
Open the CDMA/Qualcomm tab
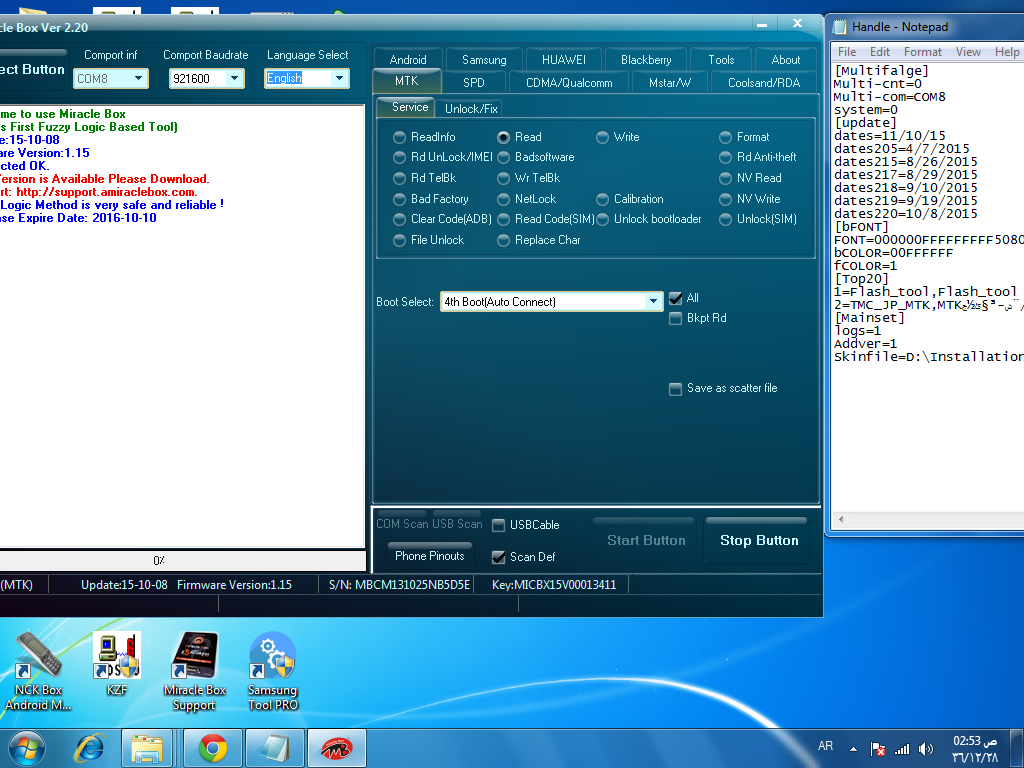tap(569, 82)
